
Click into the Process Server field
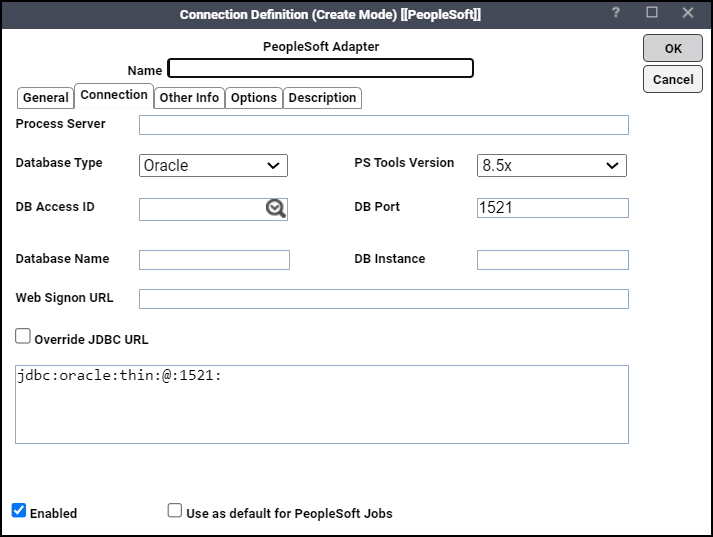(384, 125)
